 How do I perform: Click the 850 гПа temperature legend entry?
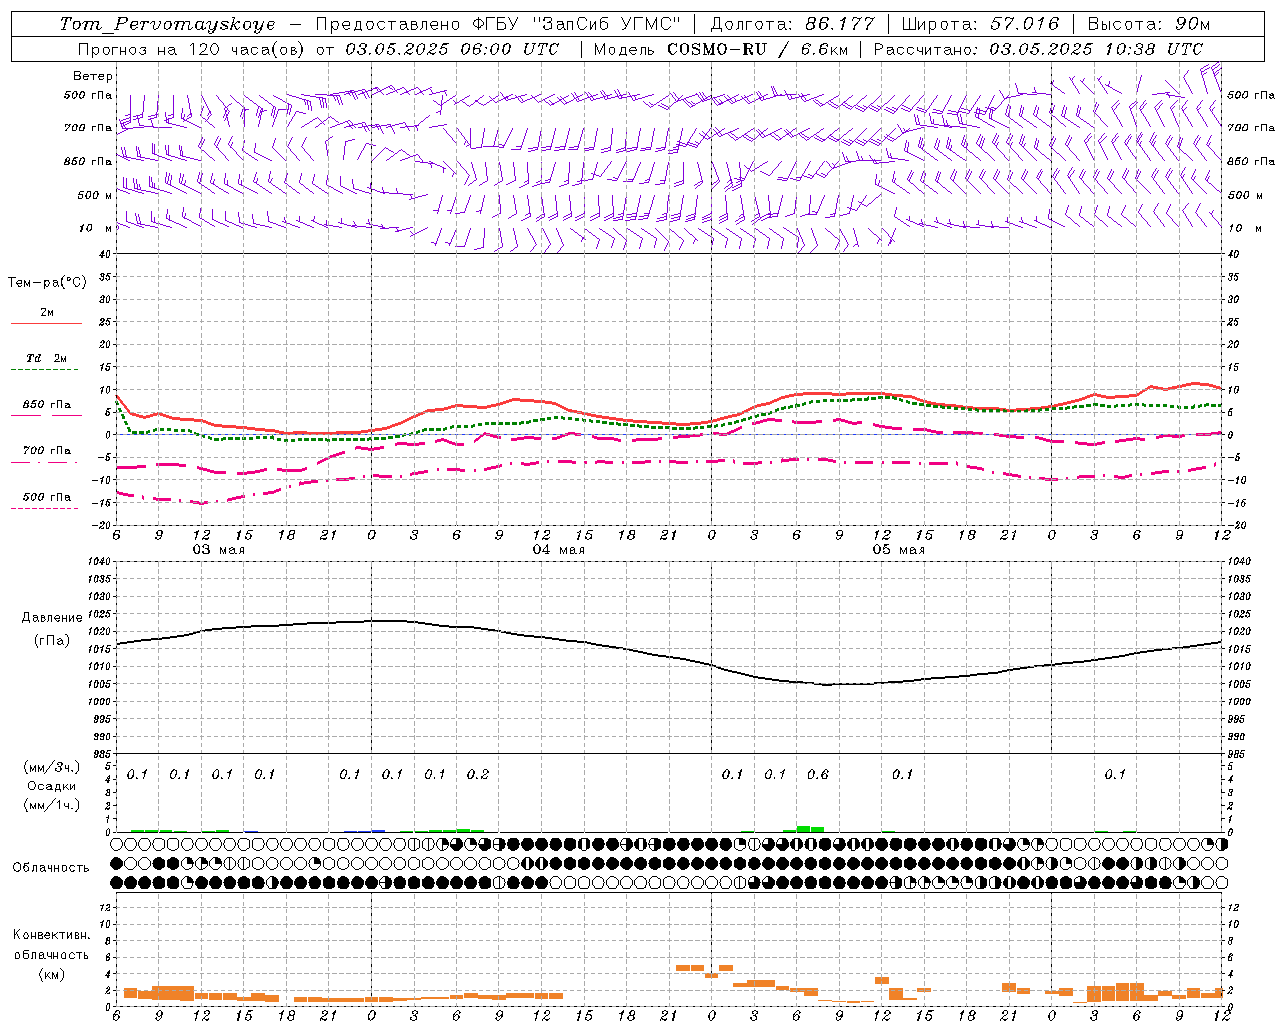(47, 405)
